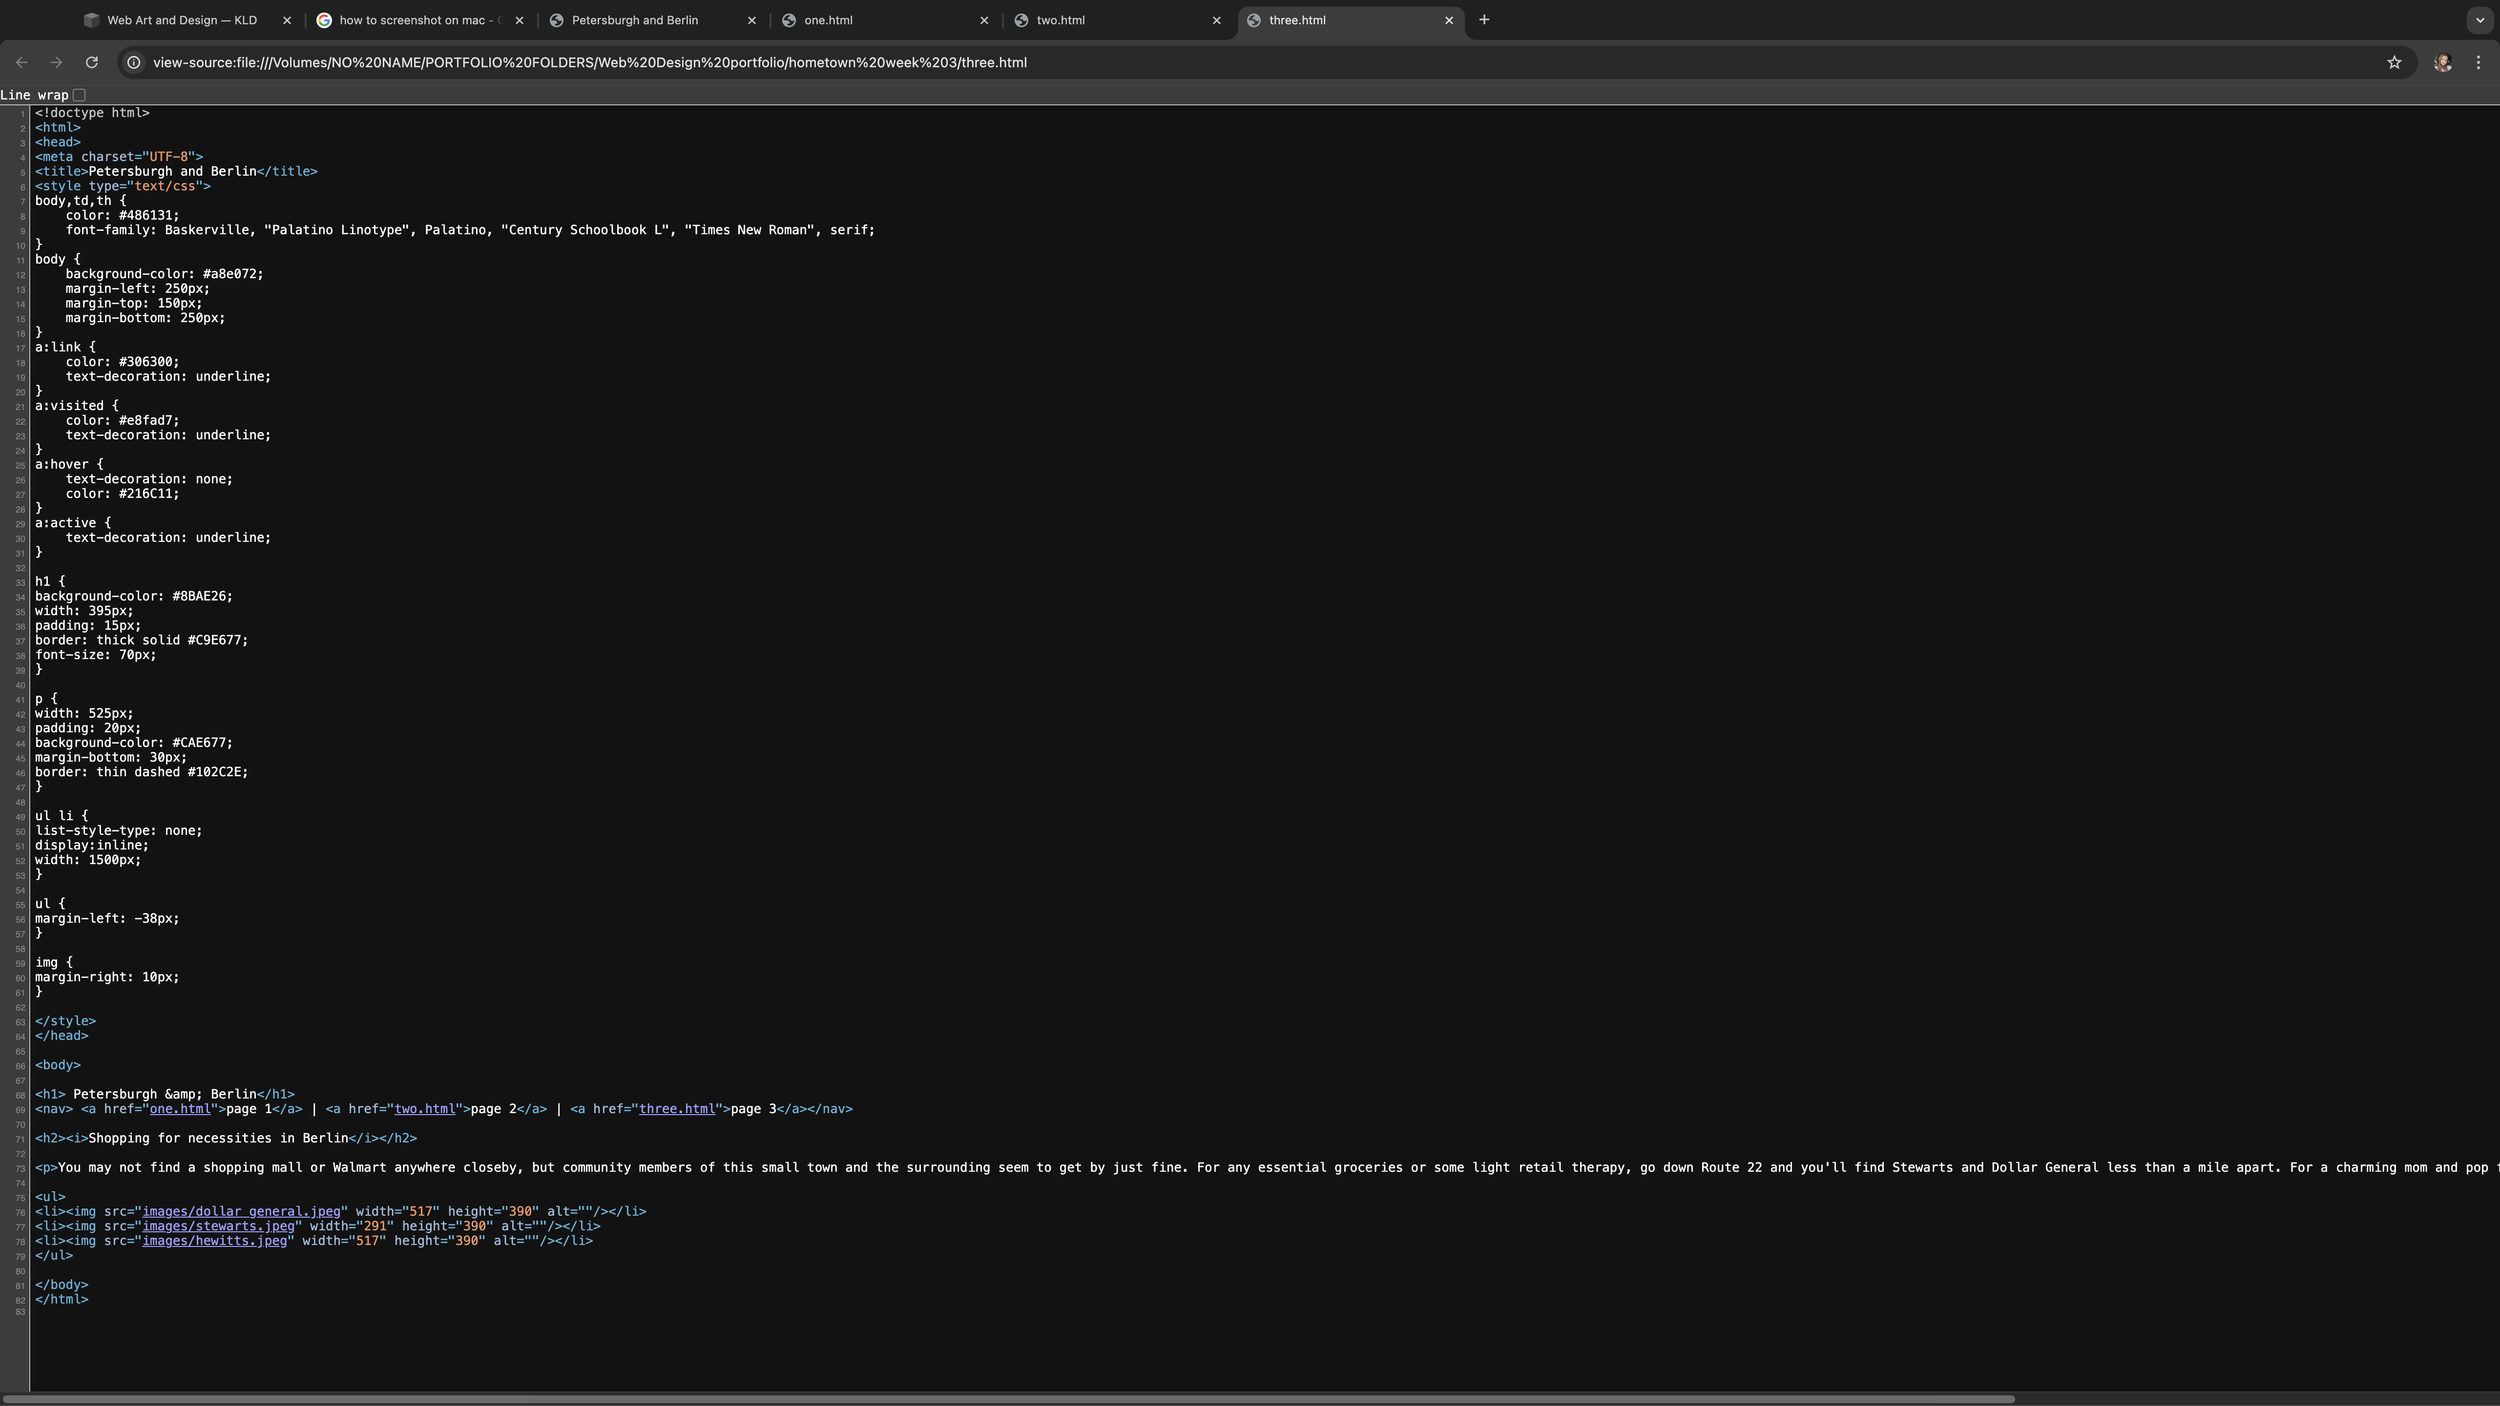
Task: Open the two.html source link
Action: tap(424, 1109)
